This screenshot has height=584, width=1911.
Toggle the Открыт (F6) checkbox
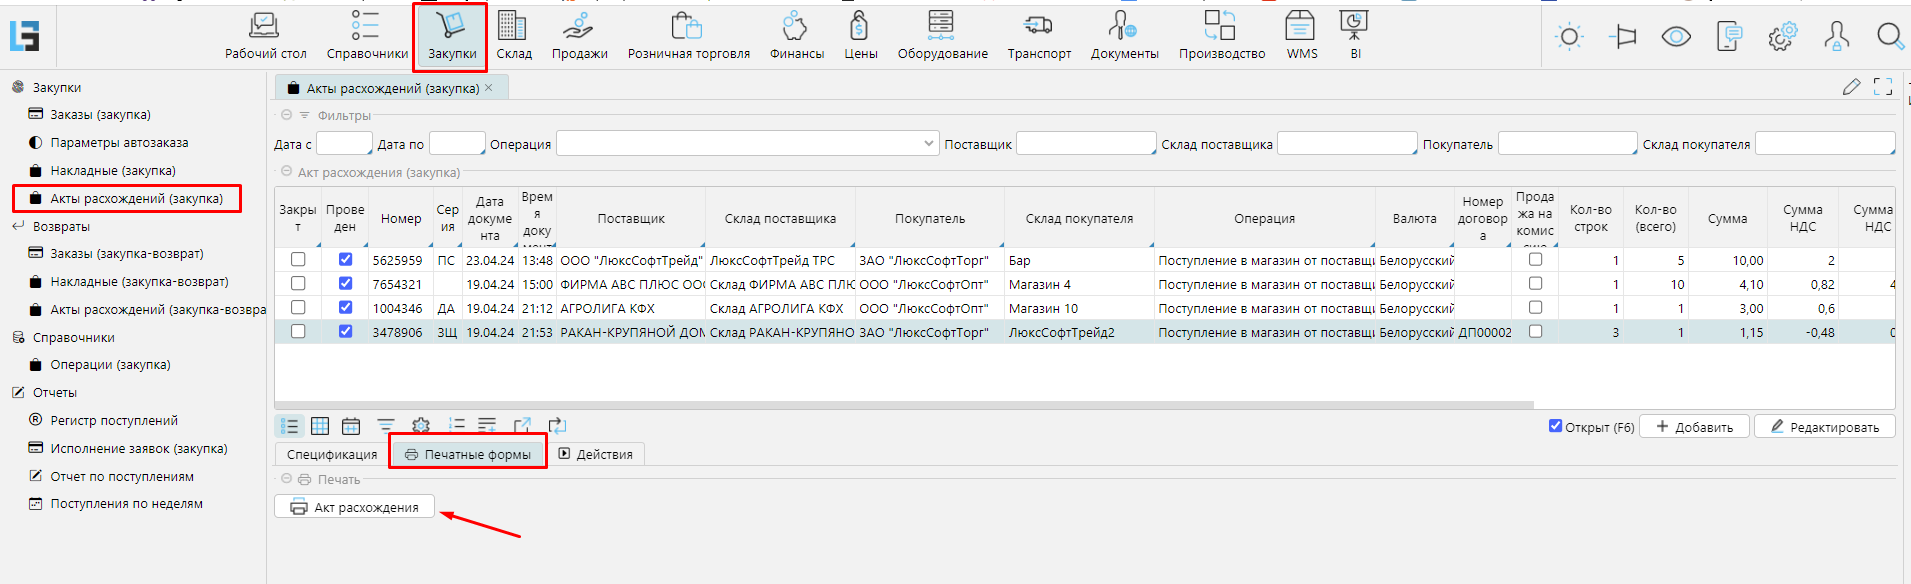click(x=1555, y=426)
